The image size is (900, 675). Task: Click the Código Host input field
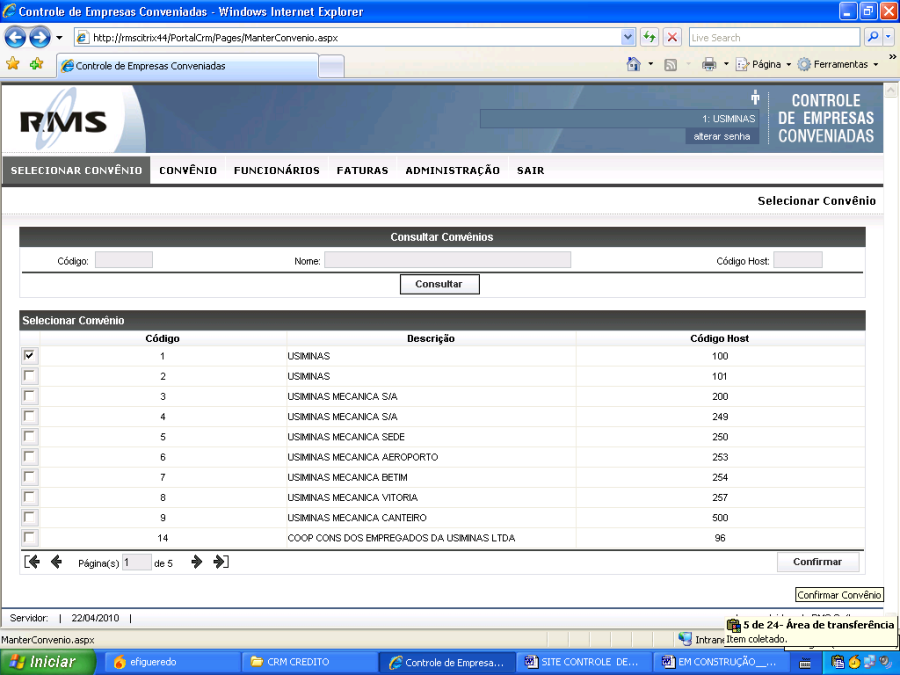798,260
